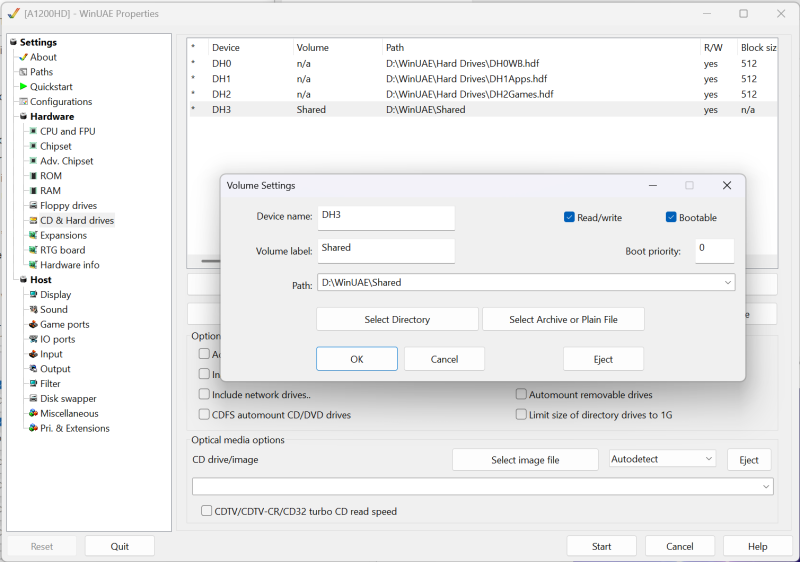Click the CD & Hard drives icon
Viewport: 800px width, 562px height.
(x=33, y=220)
